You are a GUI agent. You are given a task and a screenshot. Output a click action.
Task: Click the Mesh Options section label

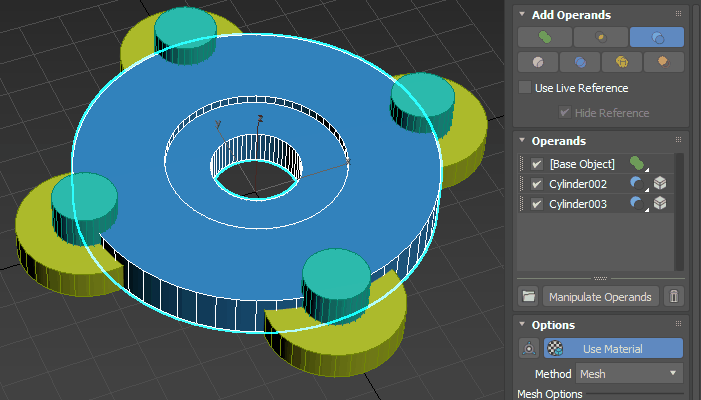(x=549, y=394)
